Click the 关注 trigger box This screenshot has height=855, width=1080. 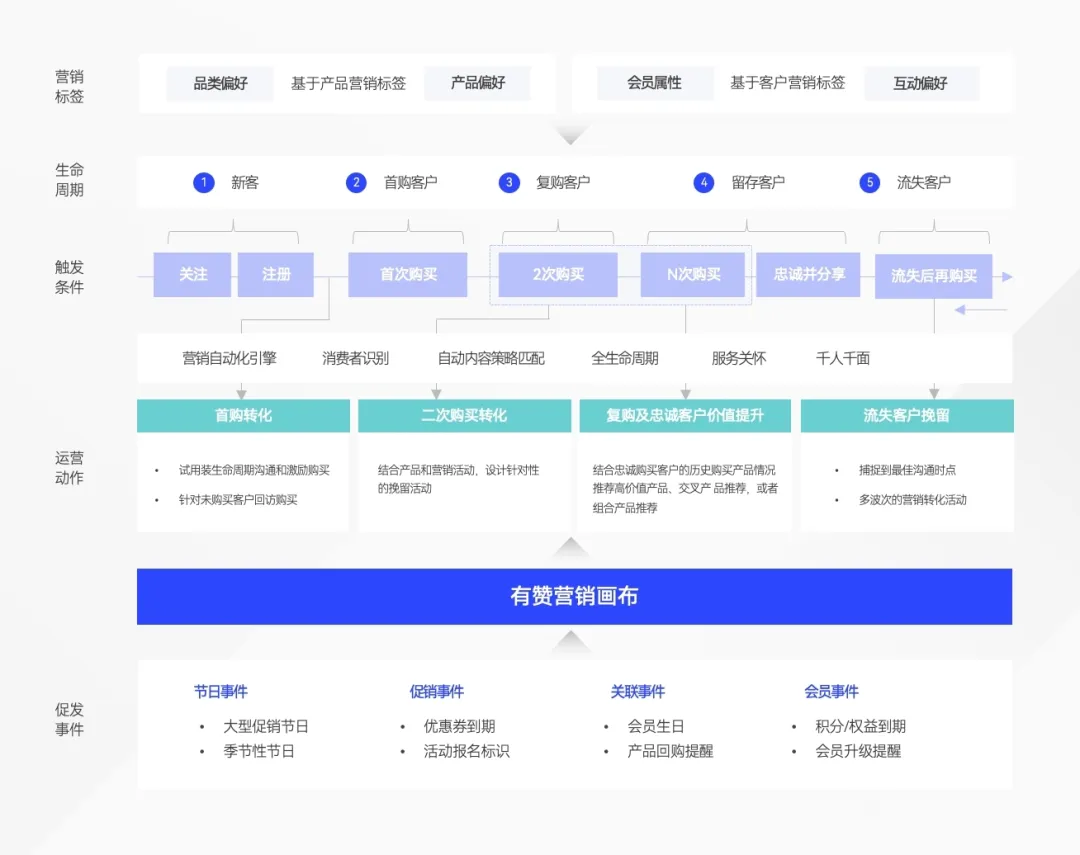pos(192,275)
